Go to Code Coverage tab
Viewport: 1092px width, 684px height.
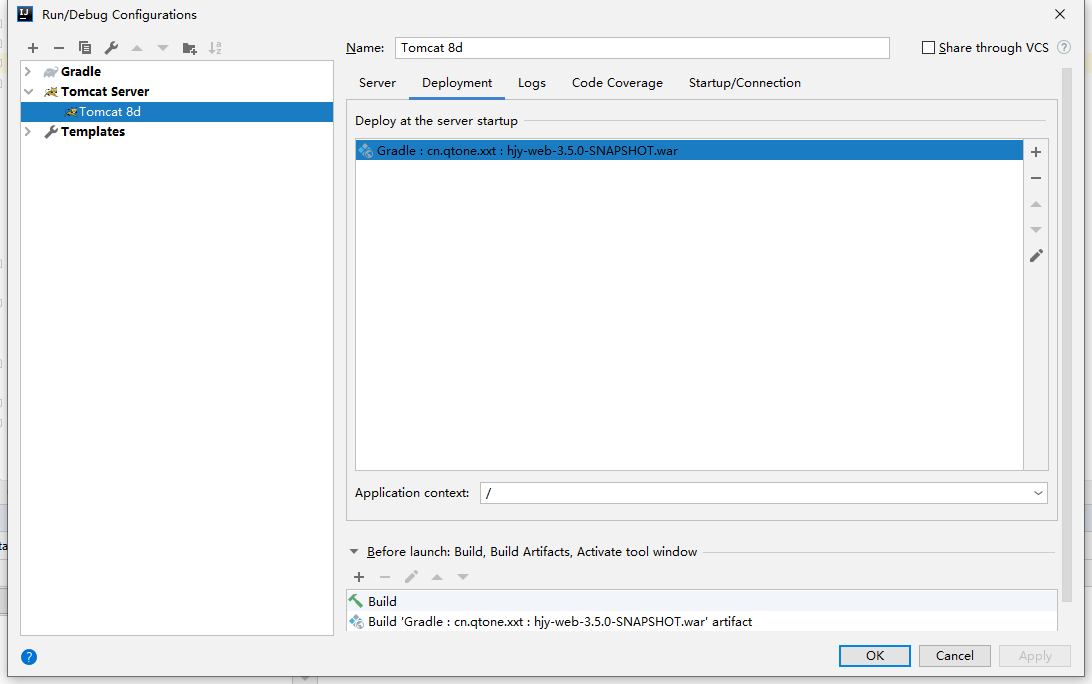(x=617, y=83)
